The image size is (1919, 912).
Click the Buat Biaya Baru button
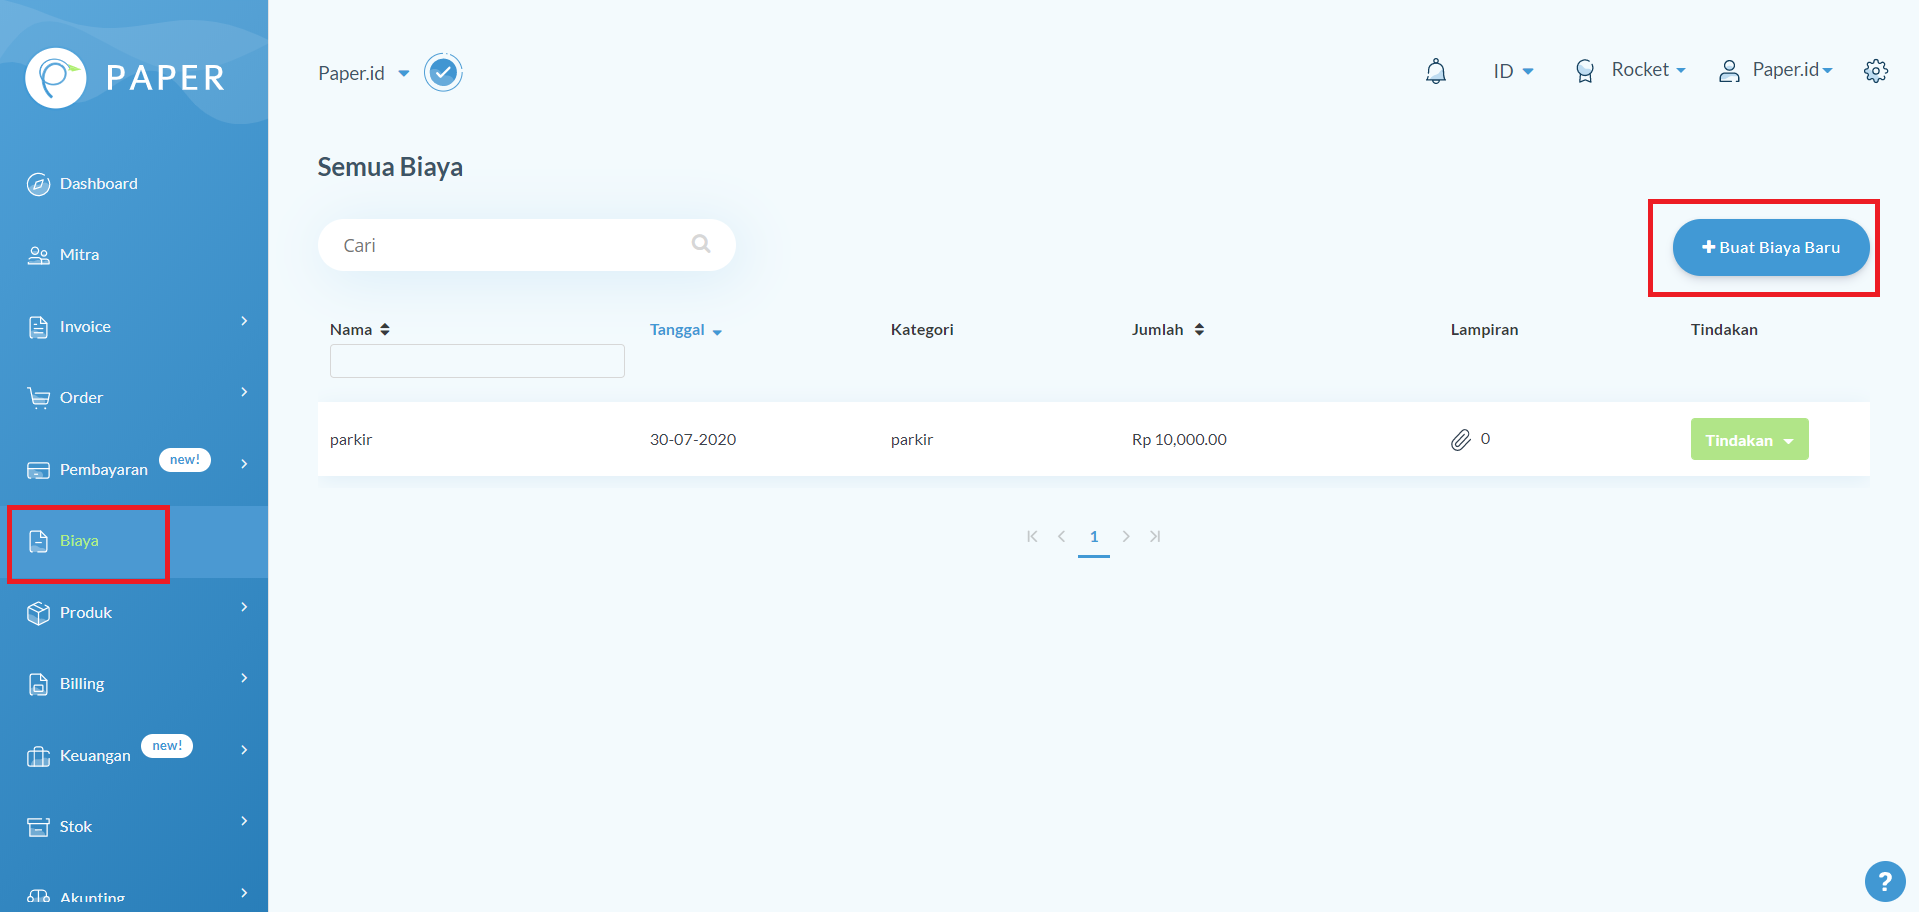point(1770,248)
